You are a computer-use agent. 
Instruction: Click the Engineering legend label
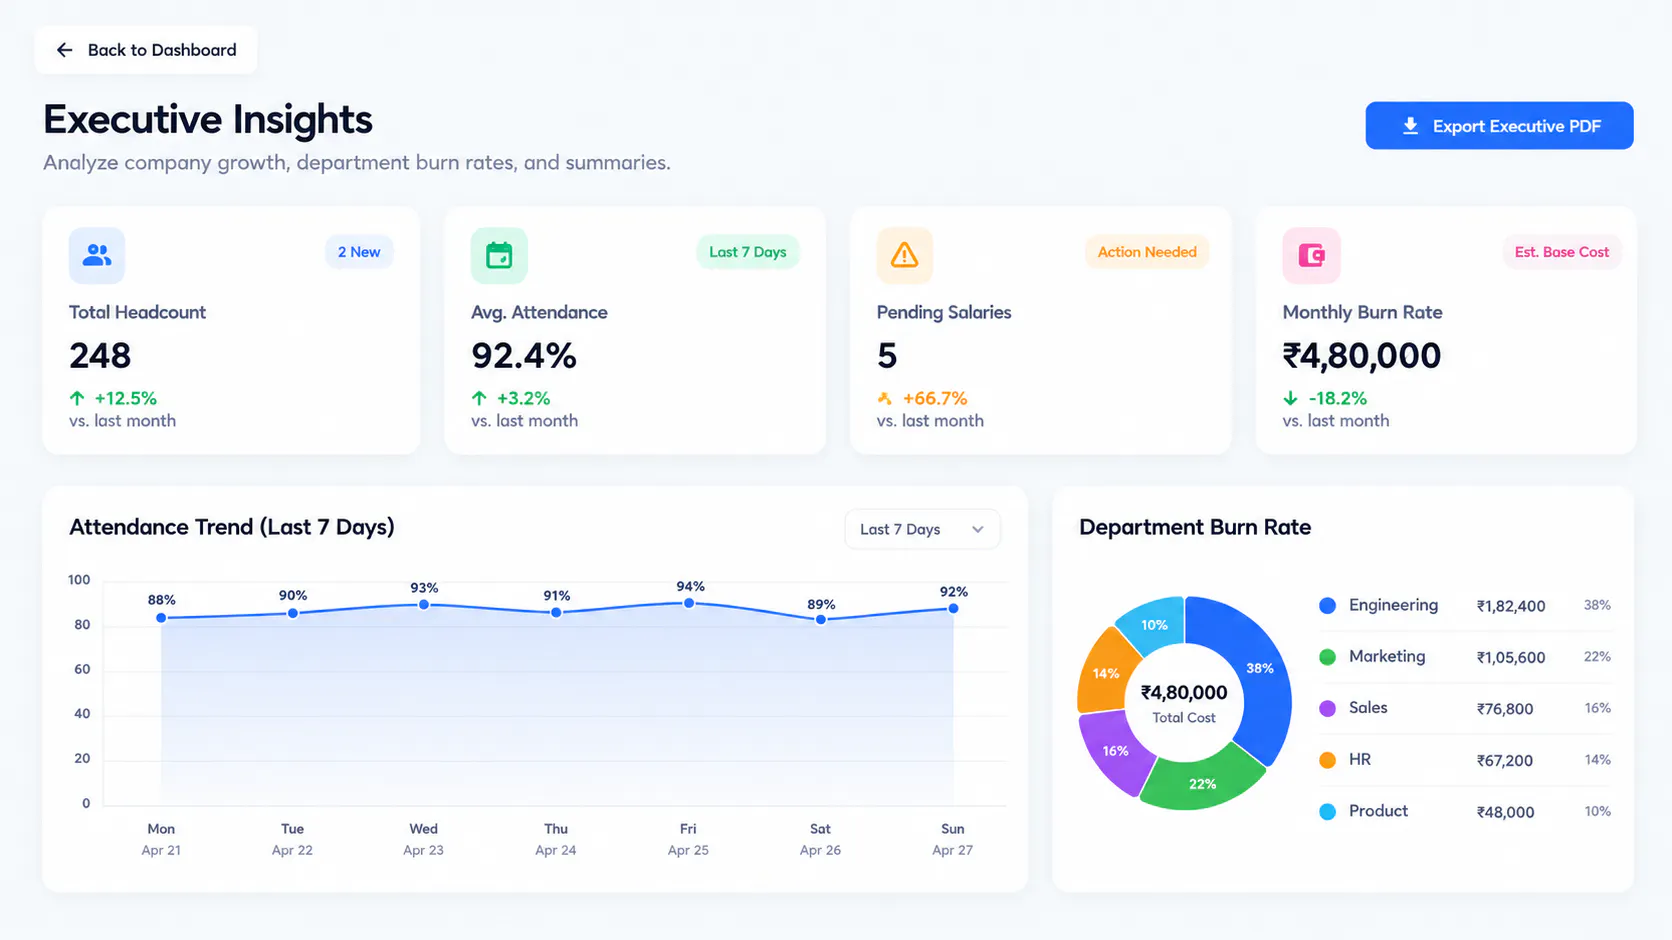1393,605
